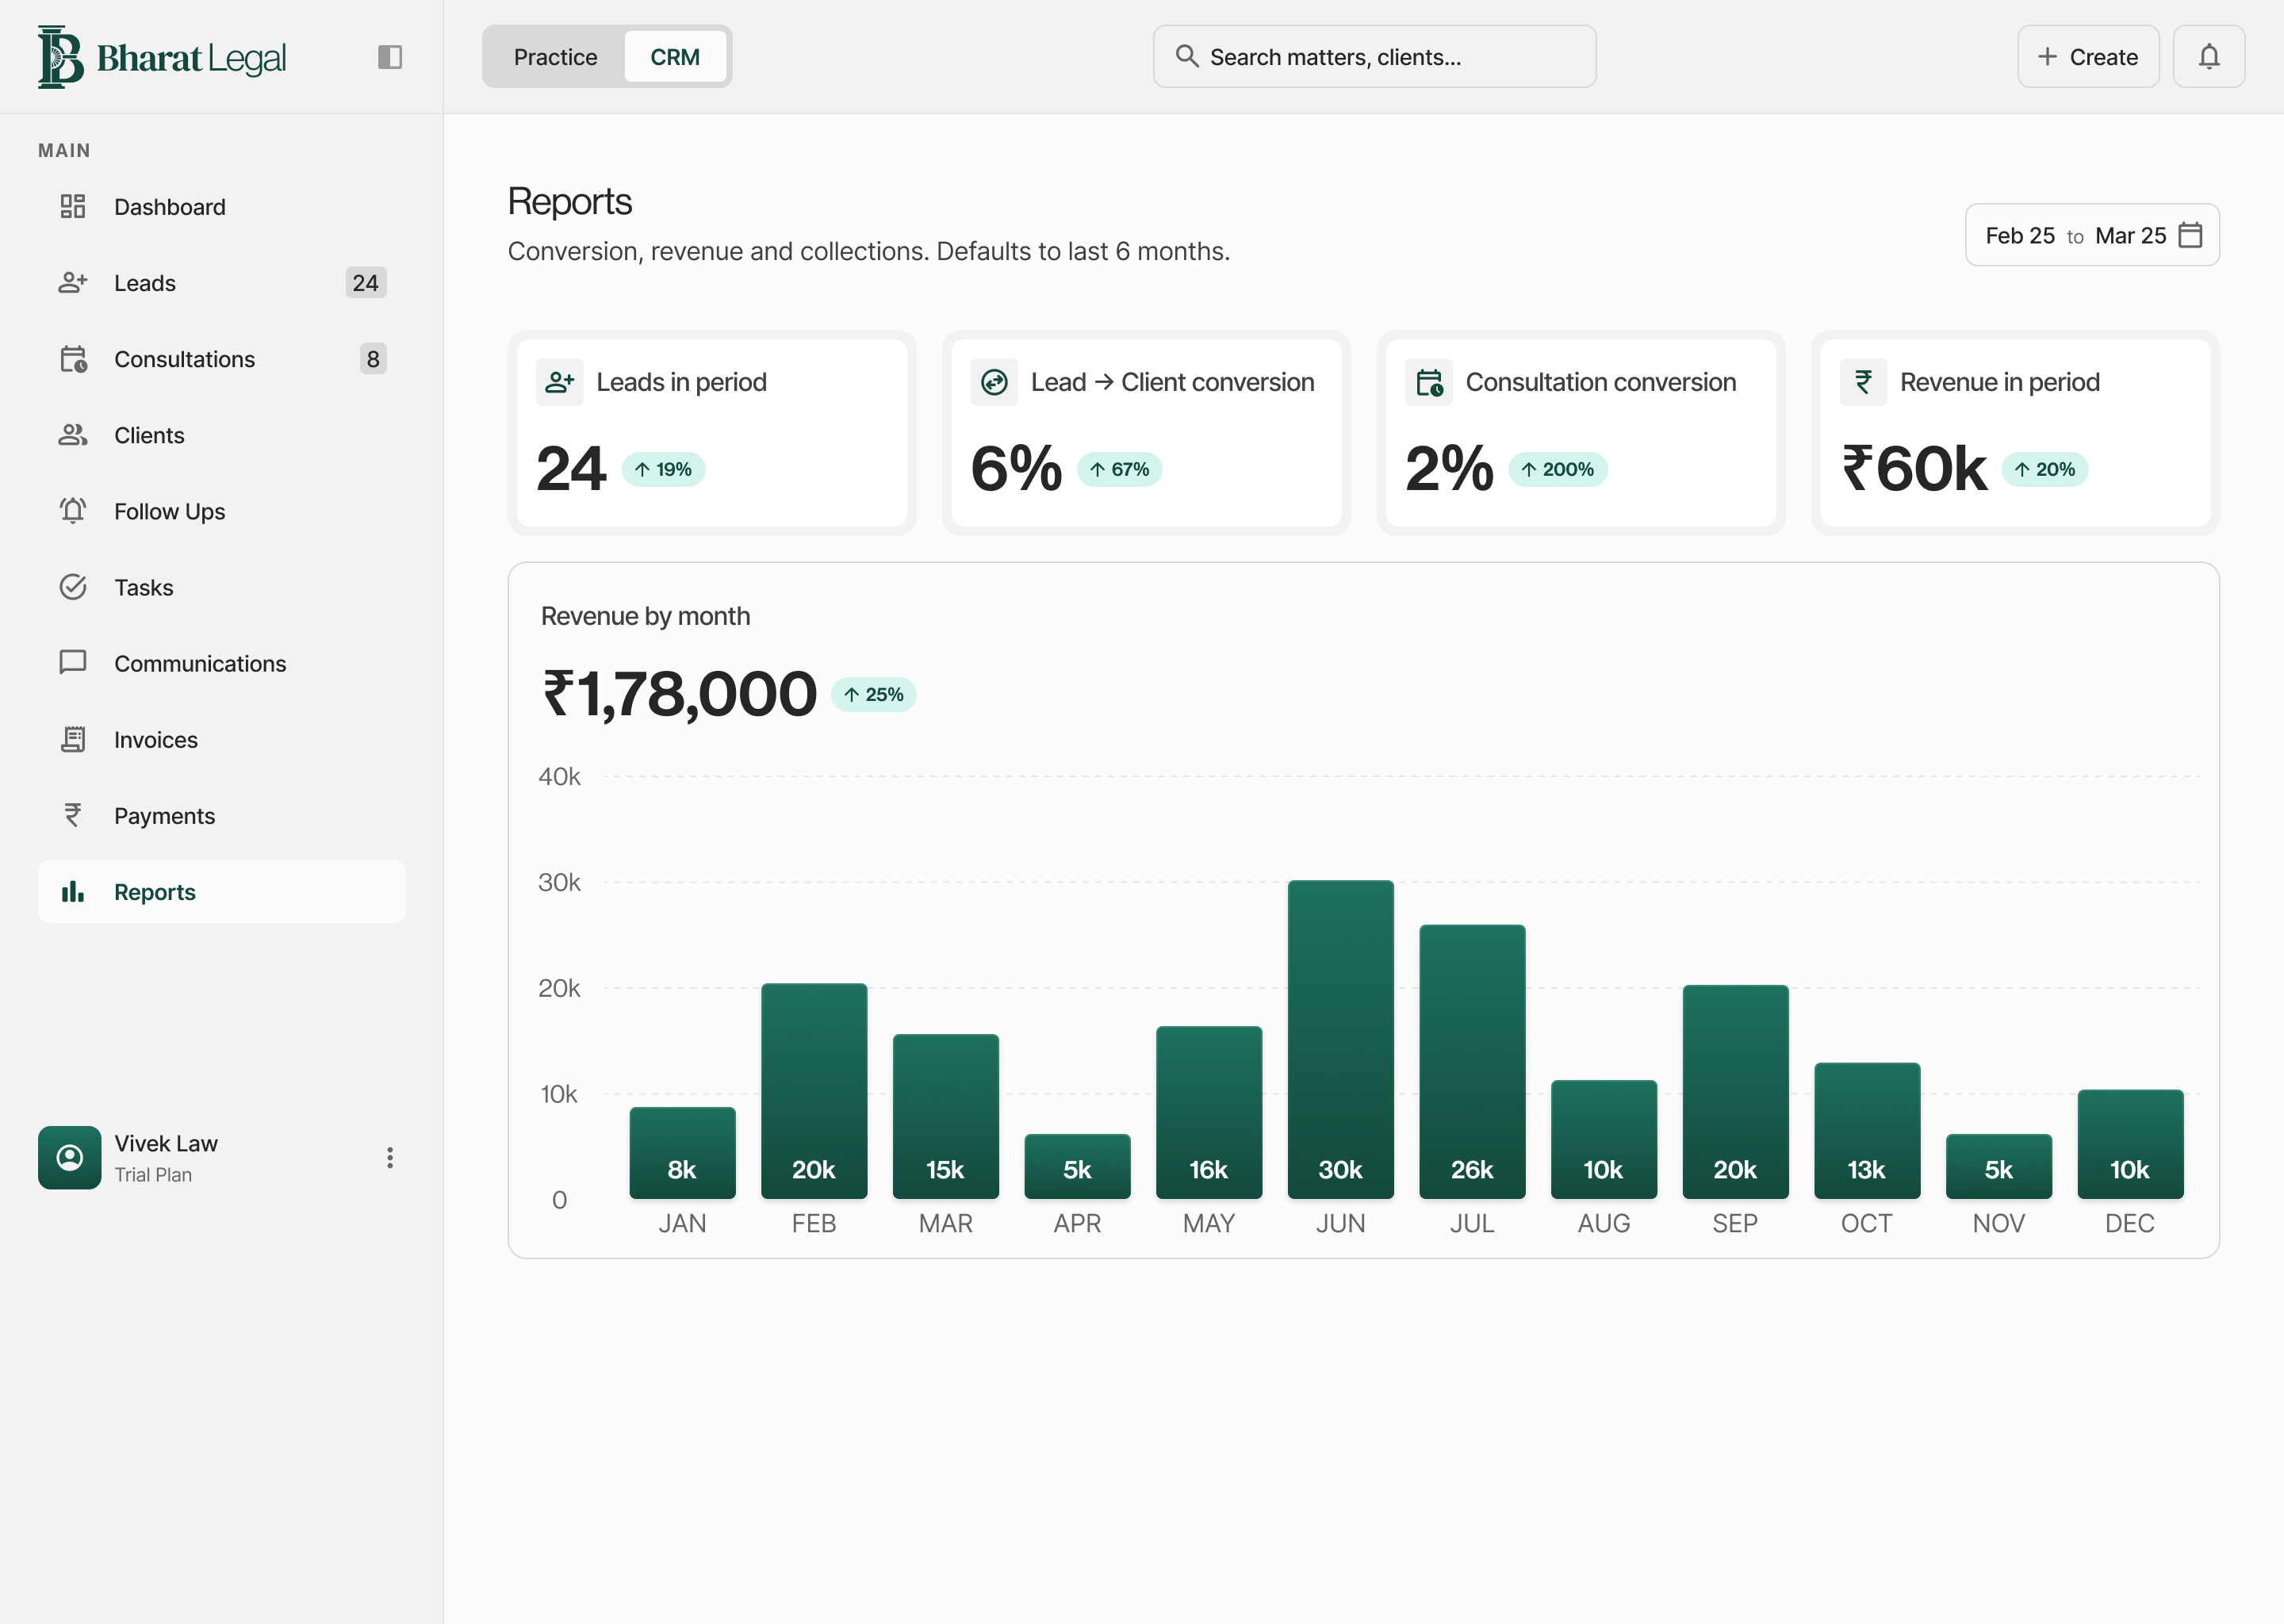Viewport: 2284px width, 1624px height.
Task: Click the FEB 20k revenue bar
Action: [x=814, y=1090]
